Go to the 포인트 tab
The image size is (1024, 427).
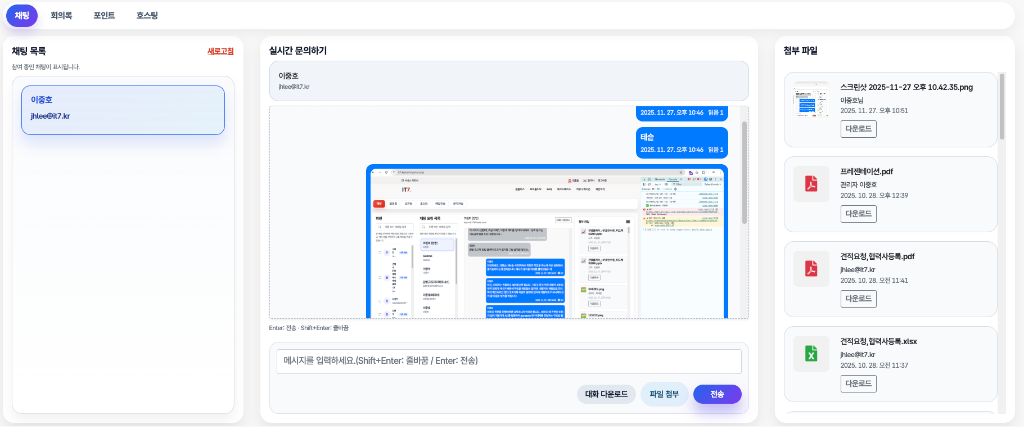click(104, 16)
